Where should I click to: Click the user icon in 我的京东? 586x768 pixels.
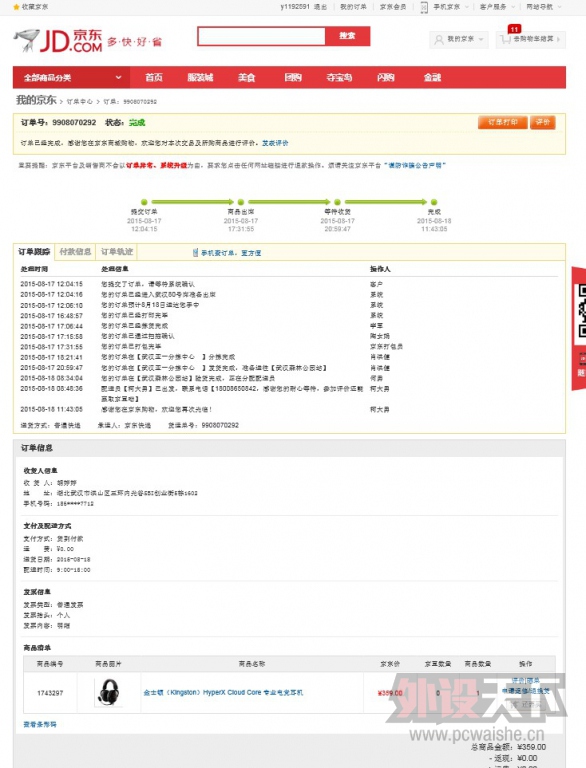[439, 39]
